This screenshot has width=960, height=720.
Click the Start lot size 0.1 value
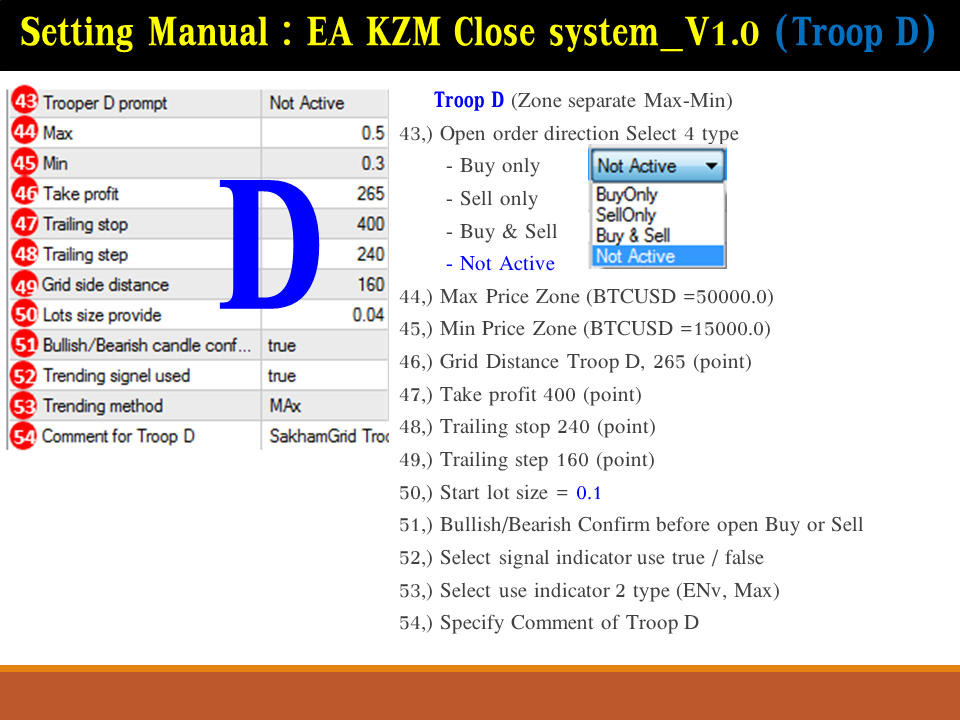pos(589,493)
